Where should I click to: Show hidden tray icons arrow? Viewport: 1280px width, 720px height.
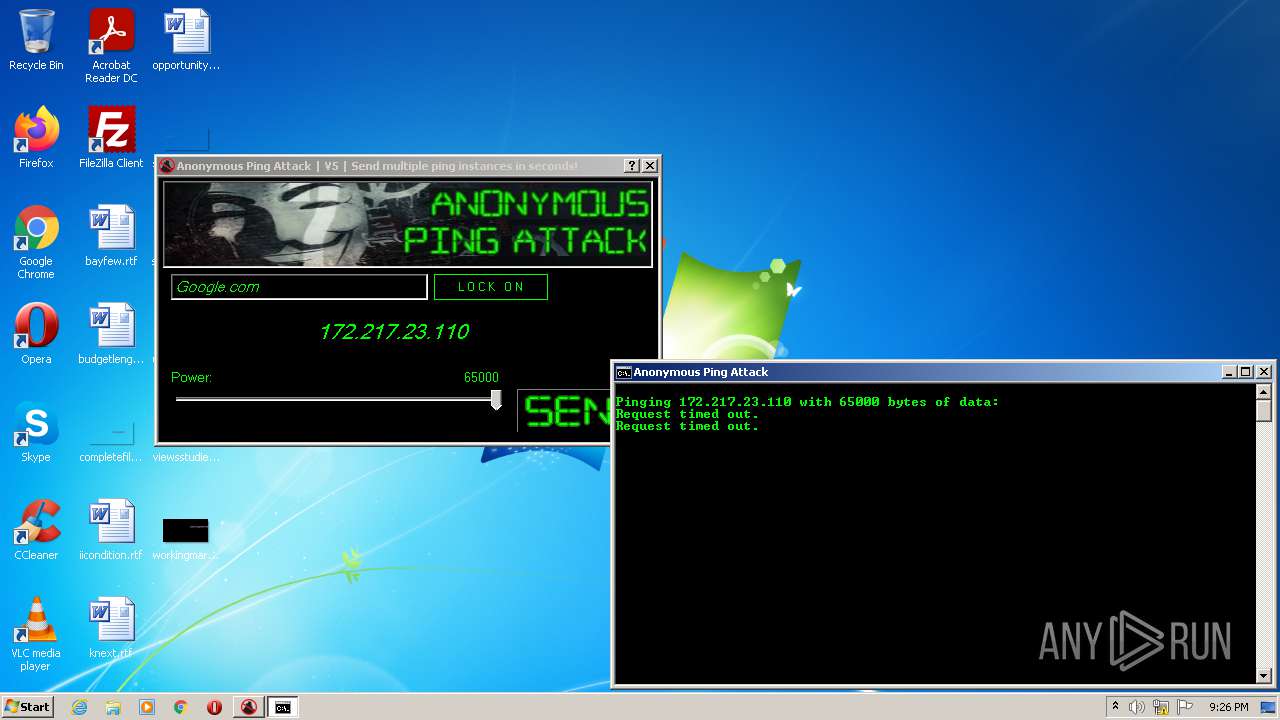(1115, 707)
